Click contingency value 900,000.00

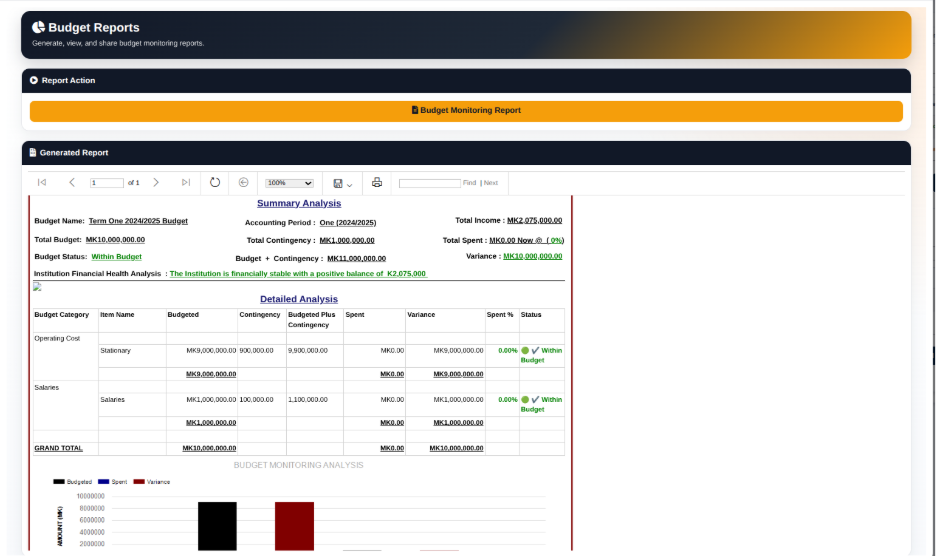coord(256,351)
